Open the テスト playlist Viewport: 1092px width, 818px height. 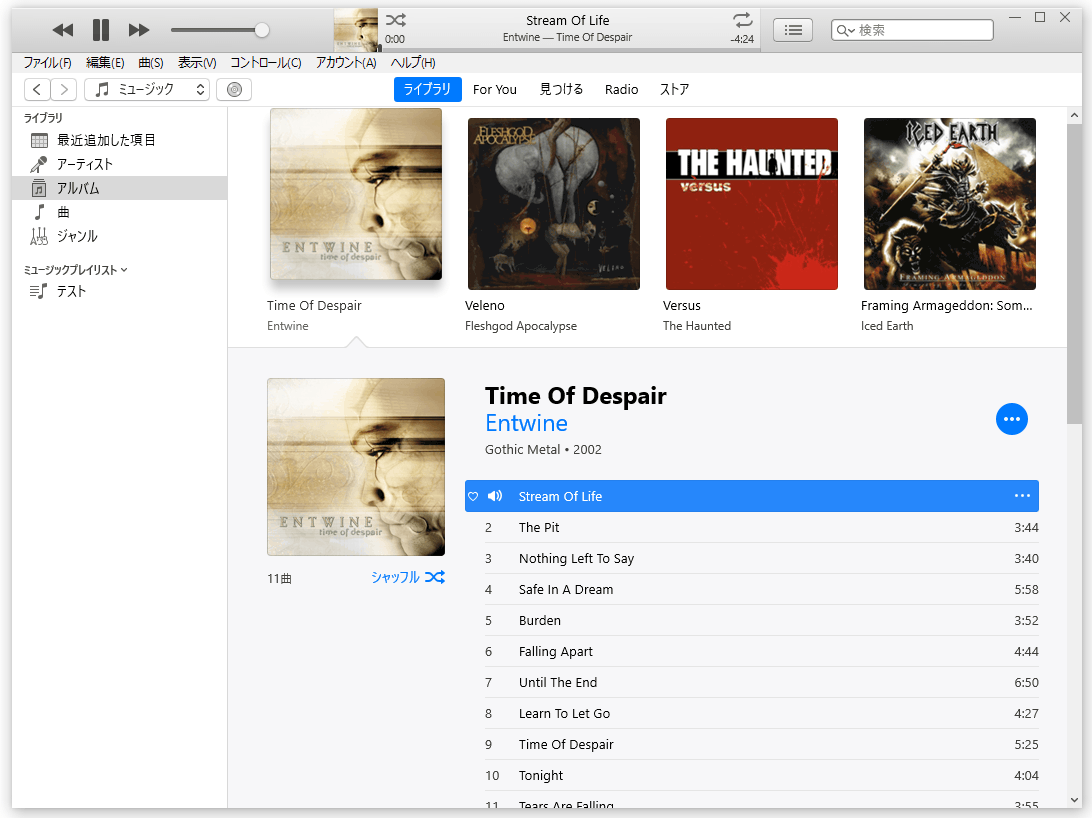(119, 291)
